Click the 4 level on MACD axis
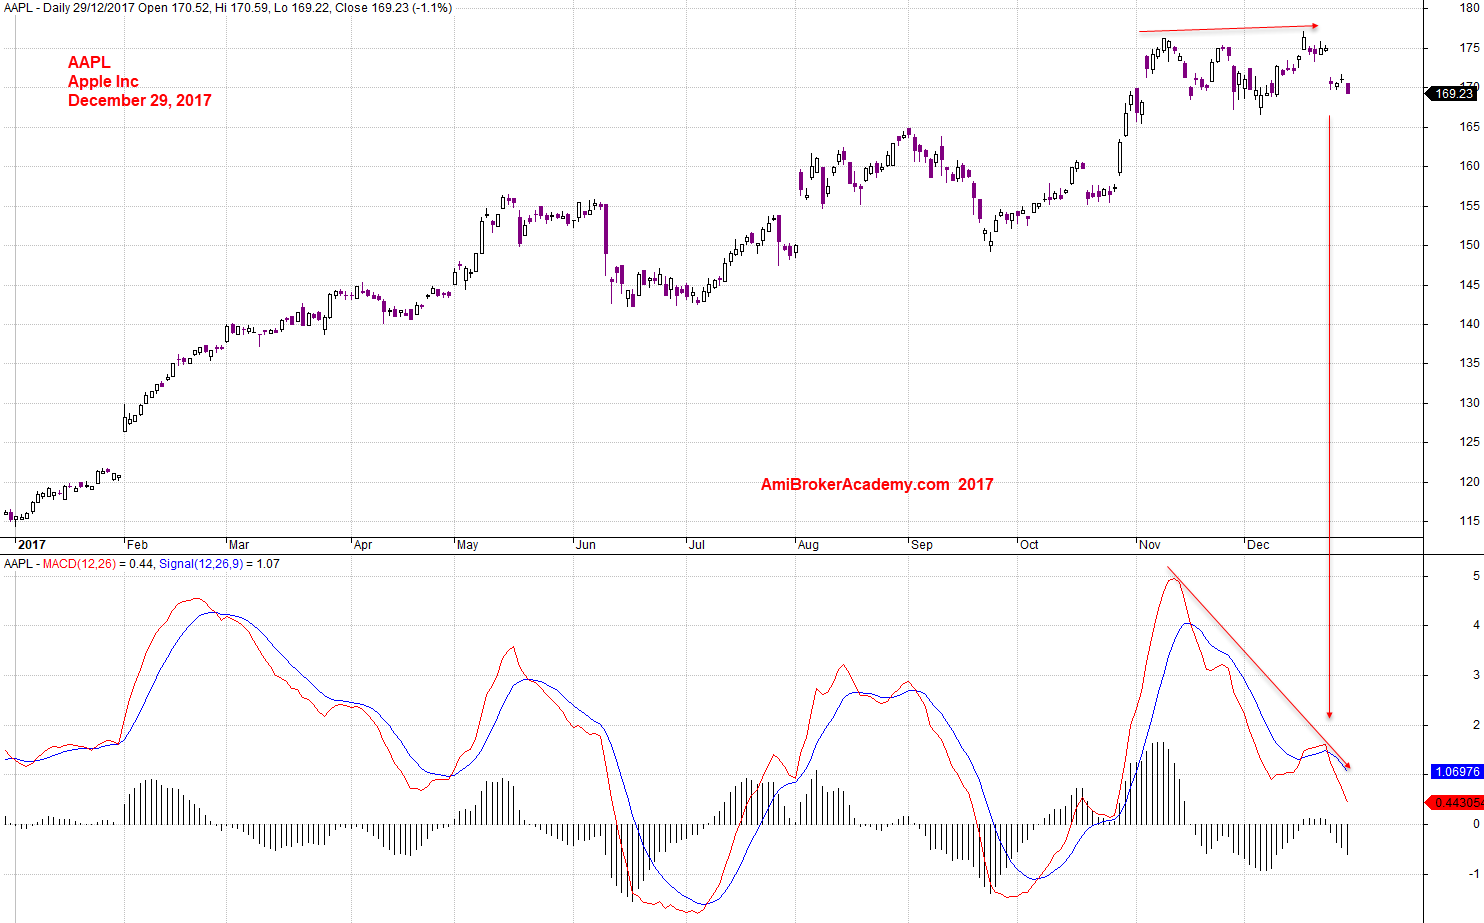1484x923 pixels. point(1476,626)
